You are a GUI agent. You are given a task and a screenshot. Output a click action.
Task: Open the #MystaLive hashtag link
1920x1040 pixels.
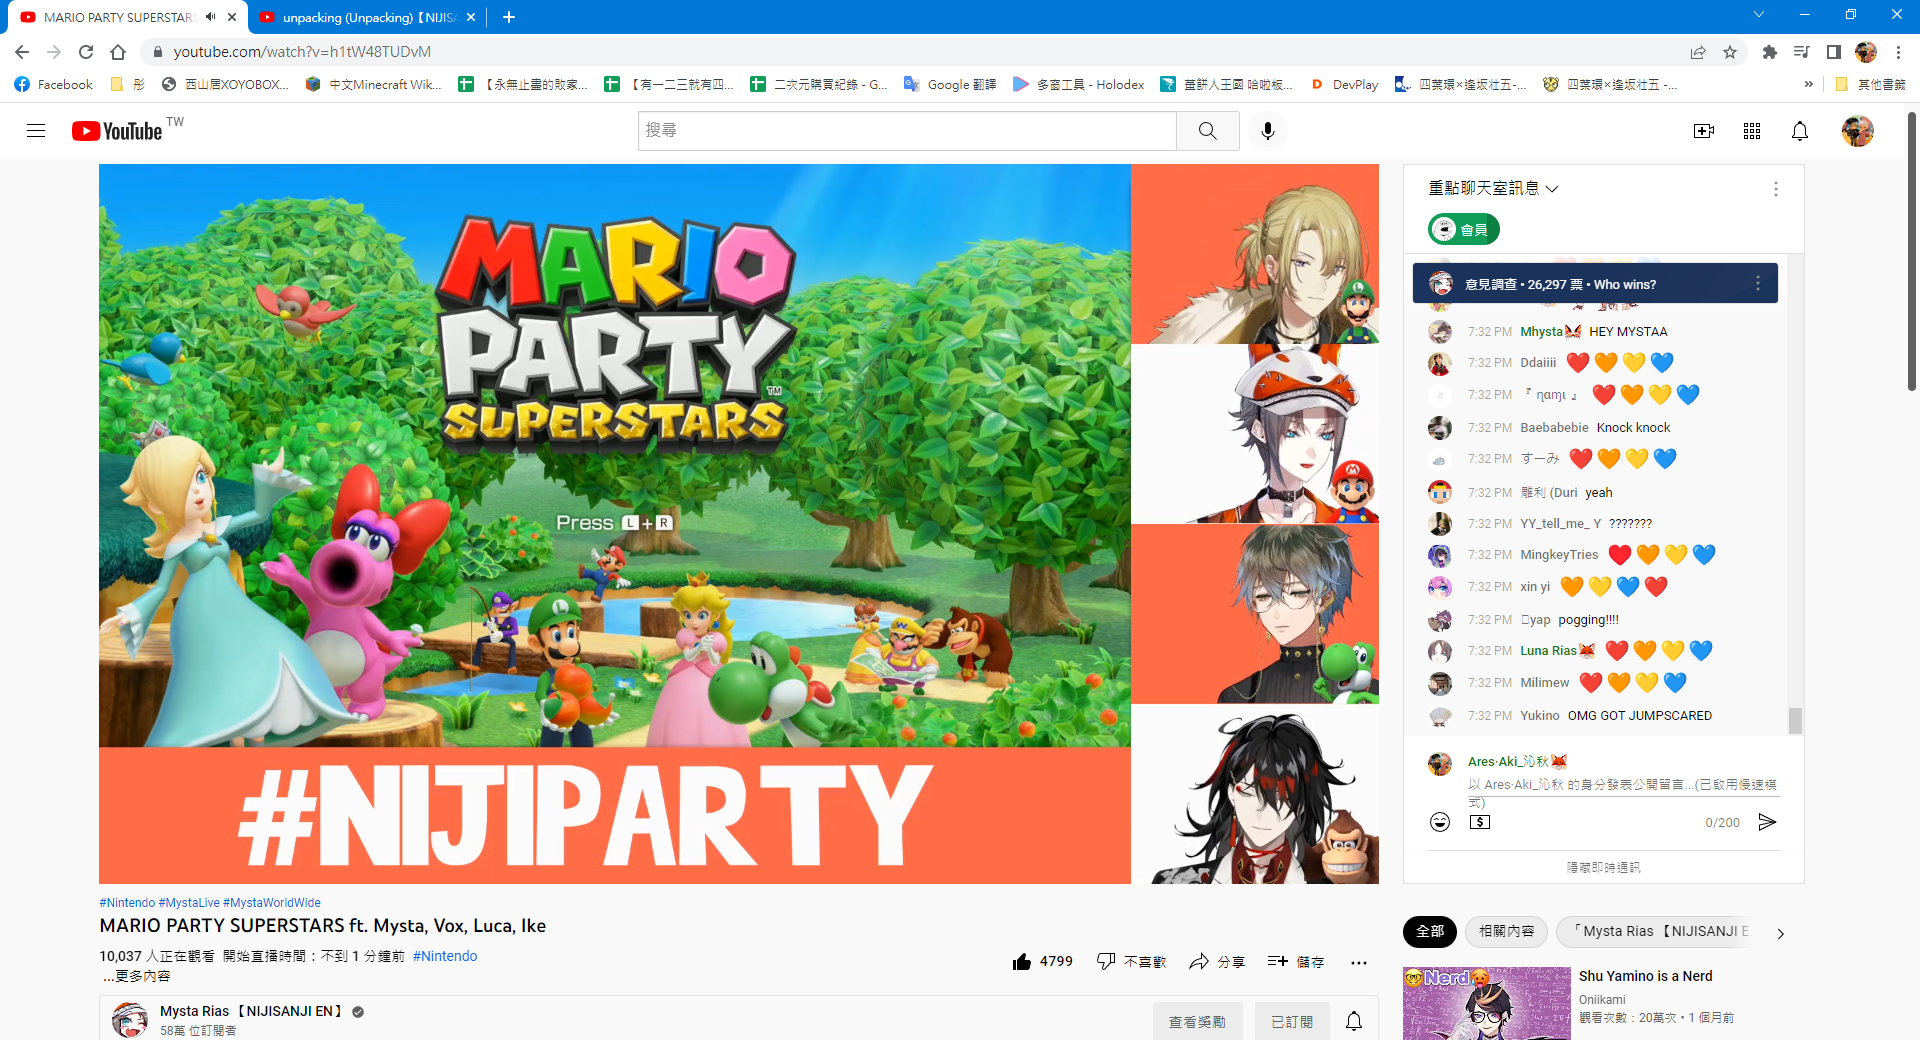click(x=188, y=903)
